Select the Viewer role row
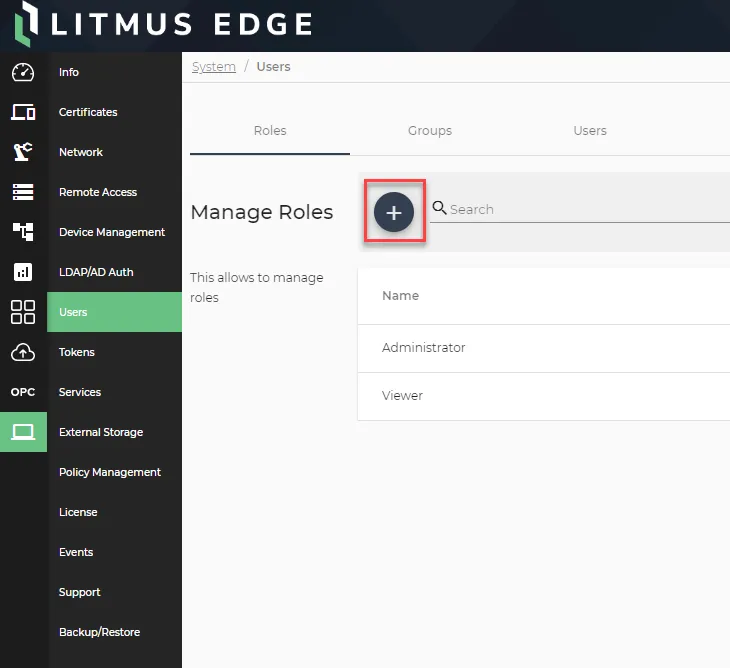Image resolution: width=730 pixels, height=668 pixels. pos(544,396)
